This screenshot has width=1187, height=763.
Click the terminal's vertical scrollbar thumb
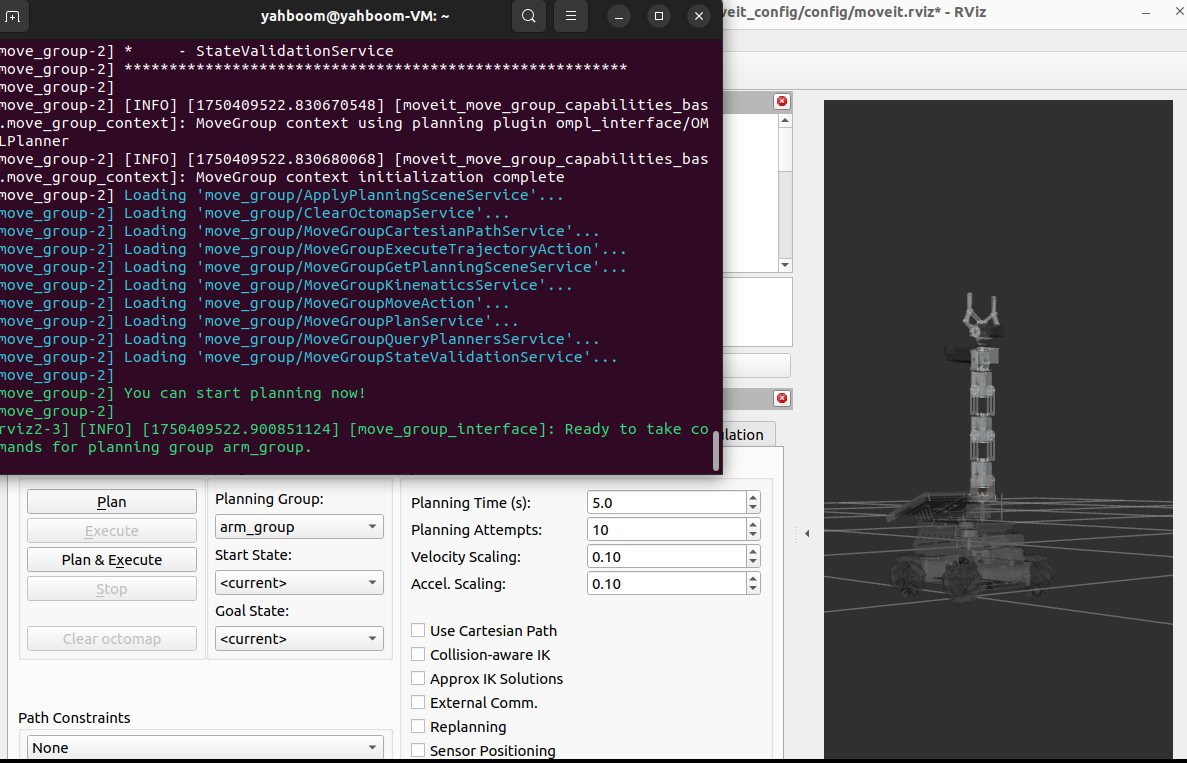coord(716,452)
